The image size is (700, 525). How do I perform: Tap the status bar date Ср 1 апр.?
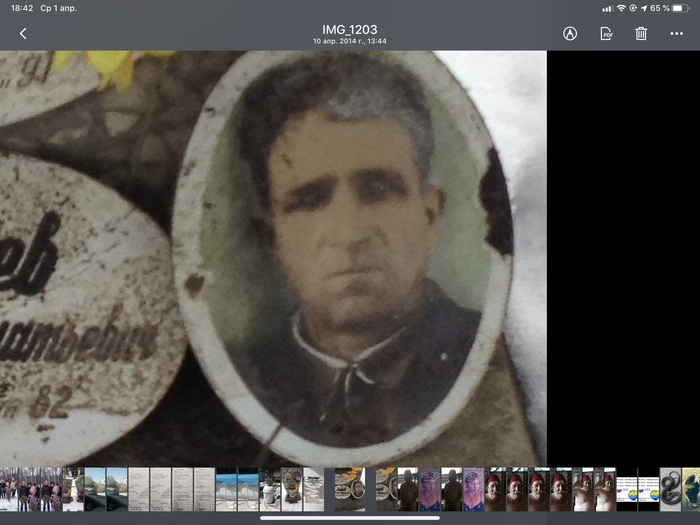[x=58, y=8]
